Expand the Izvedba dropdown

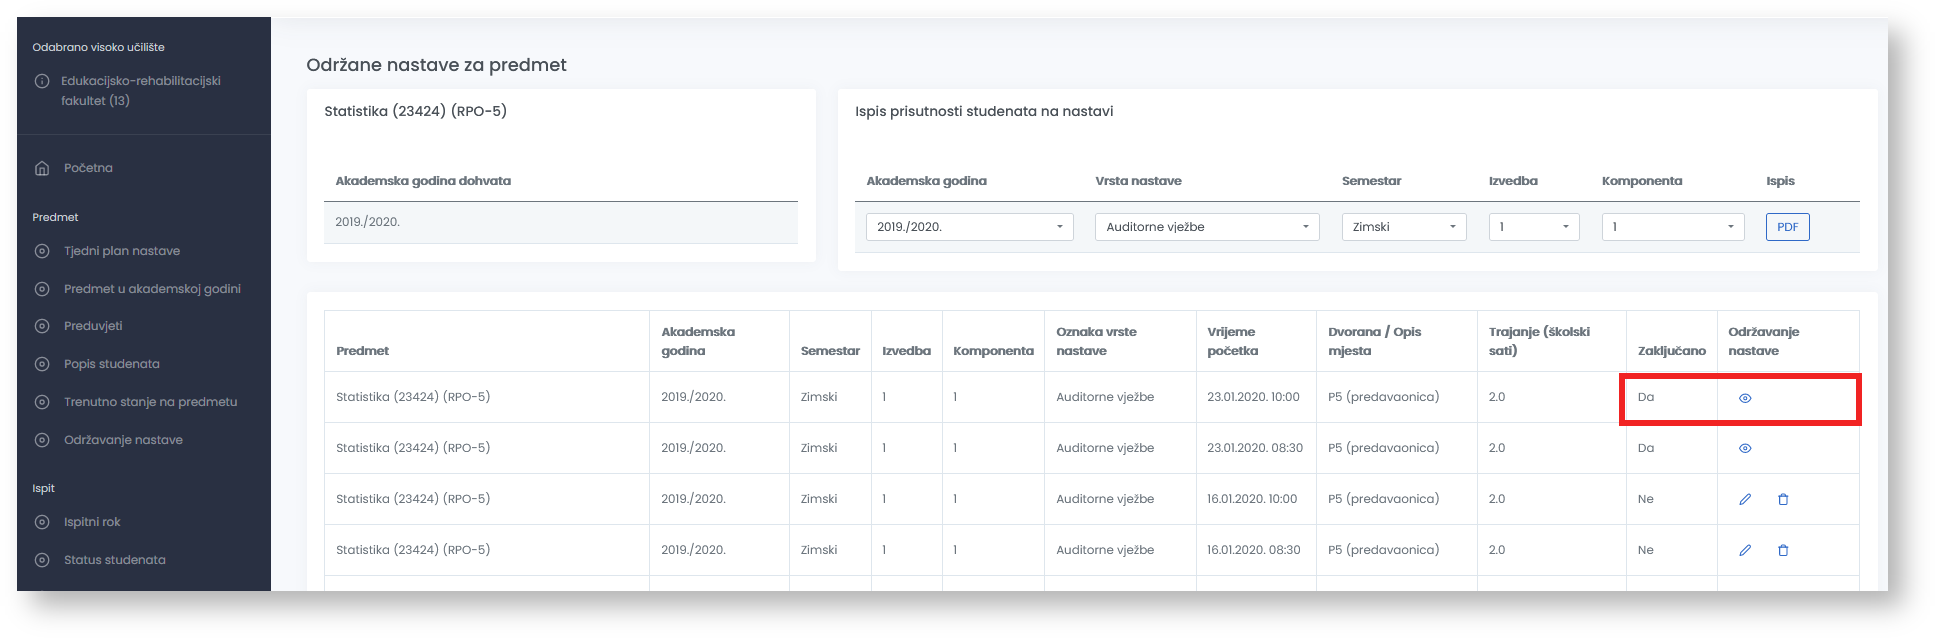click(x=1533, y=227)
